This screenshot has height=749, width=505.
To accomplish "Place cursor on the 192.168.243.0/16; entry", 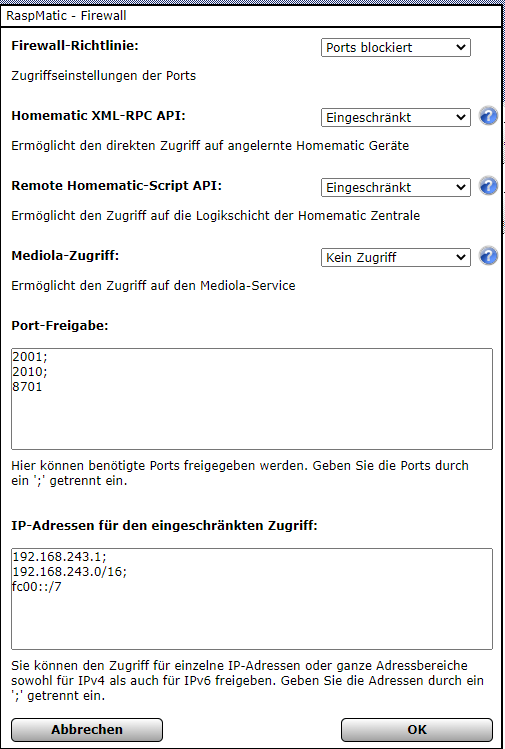I will click(x=70, y=572).
